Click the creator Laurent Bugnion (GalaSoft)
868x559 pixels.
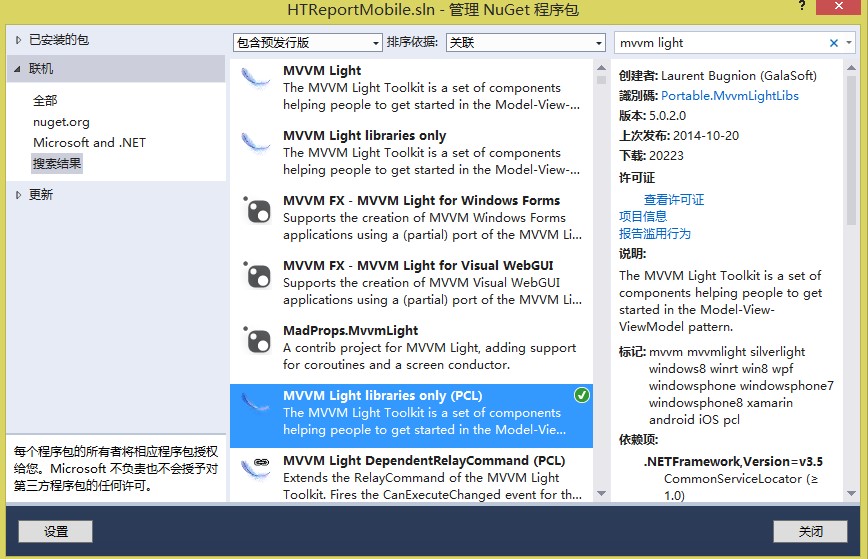pyautogui.click(x=738, y=76)
